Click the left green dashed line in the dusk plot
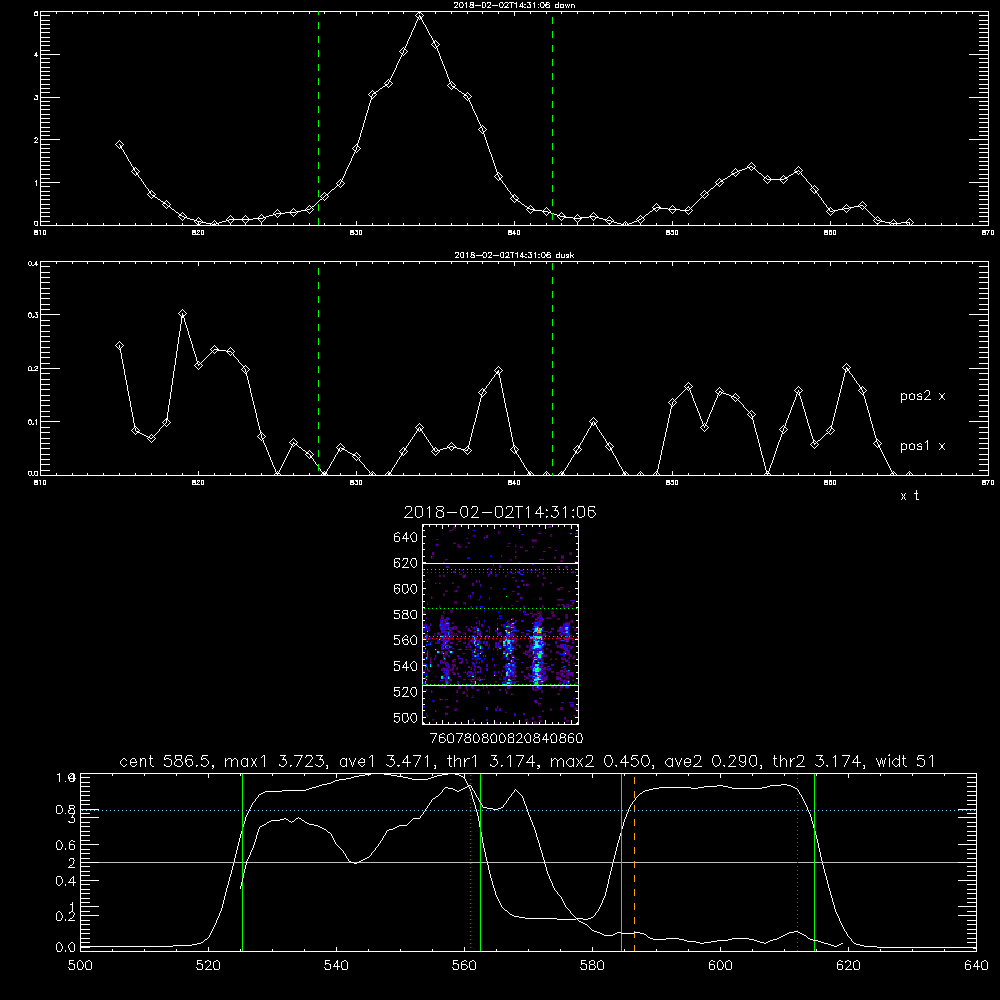Viewport: 1000px width, 1000px height. coord(318,369)
